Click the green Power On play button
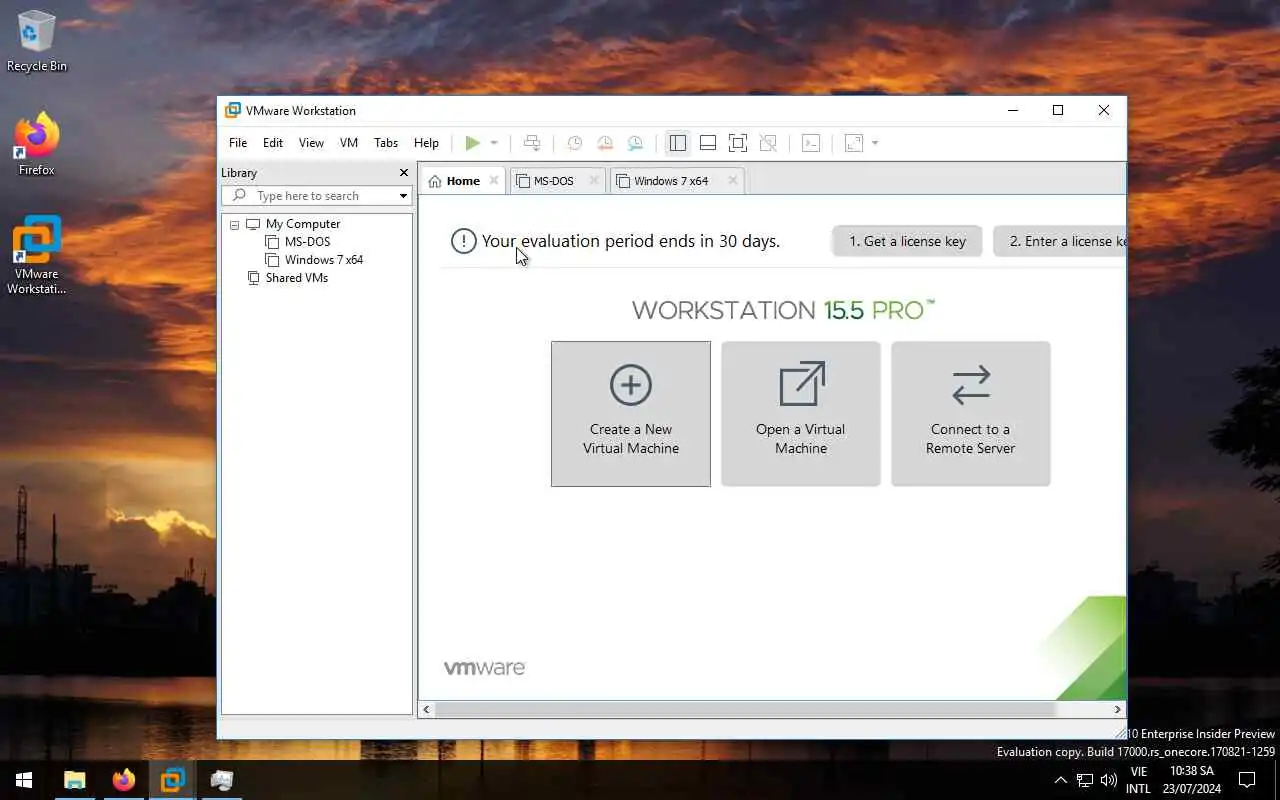Viewport: 1280px width, 800px height. [472, 143]
